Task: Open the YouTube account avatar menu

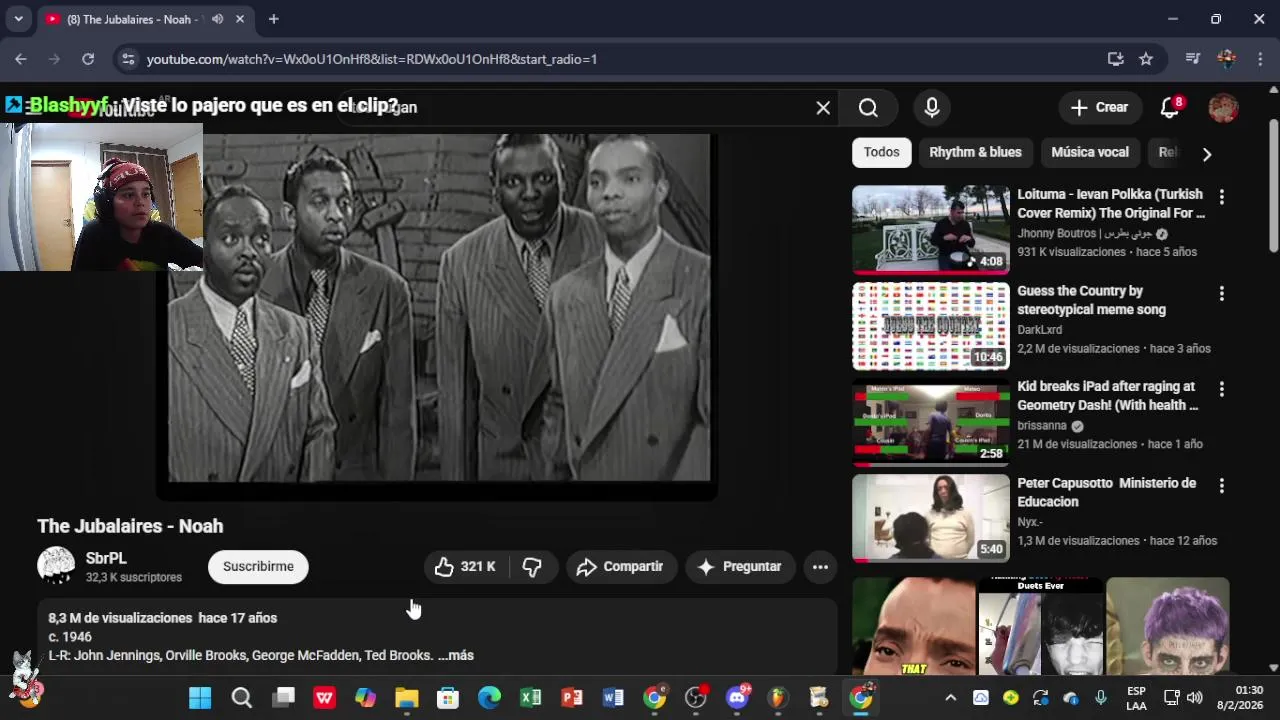Action: tap(1223, 107)
